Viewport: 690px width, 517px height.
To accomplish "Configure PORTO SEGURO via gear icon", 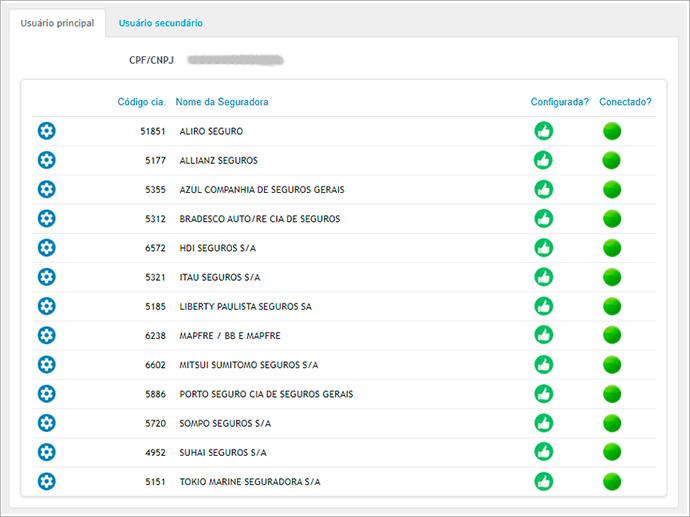I will pos(47,393).
